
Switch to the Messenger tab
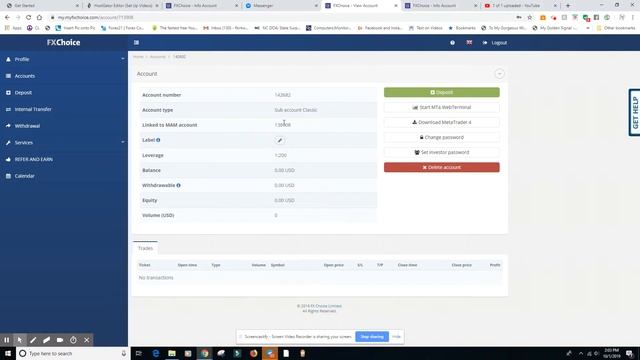click(x=281, y=6)
